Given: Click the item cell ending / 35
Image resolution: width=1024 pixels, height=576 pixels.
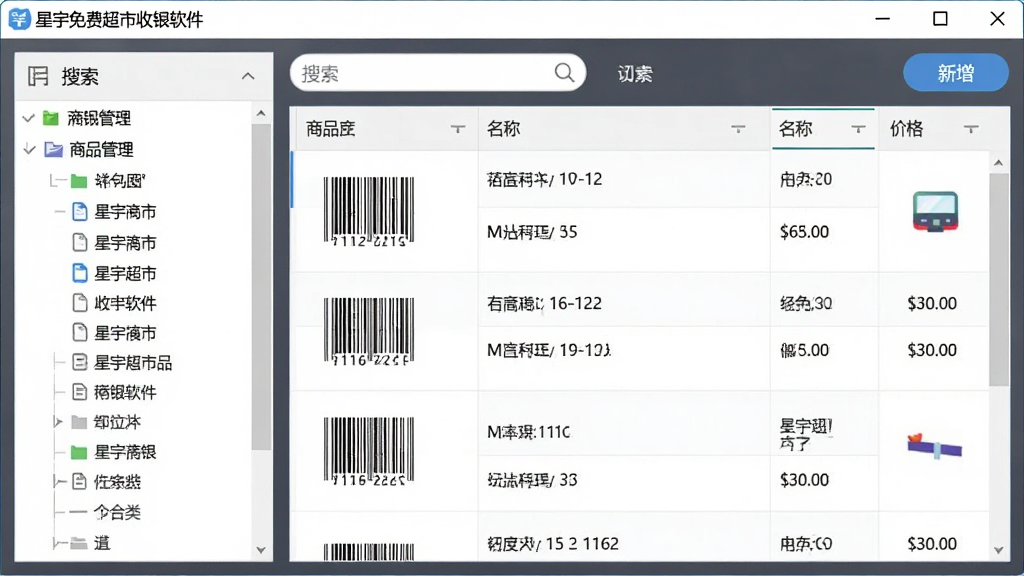Looking at the screenshot, I should pos(624,239).
